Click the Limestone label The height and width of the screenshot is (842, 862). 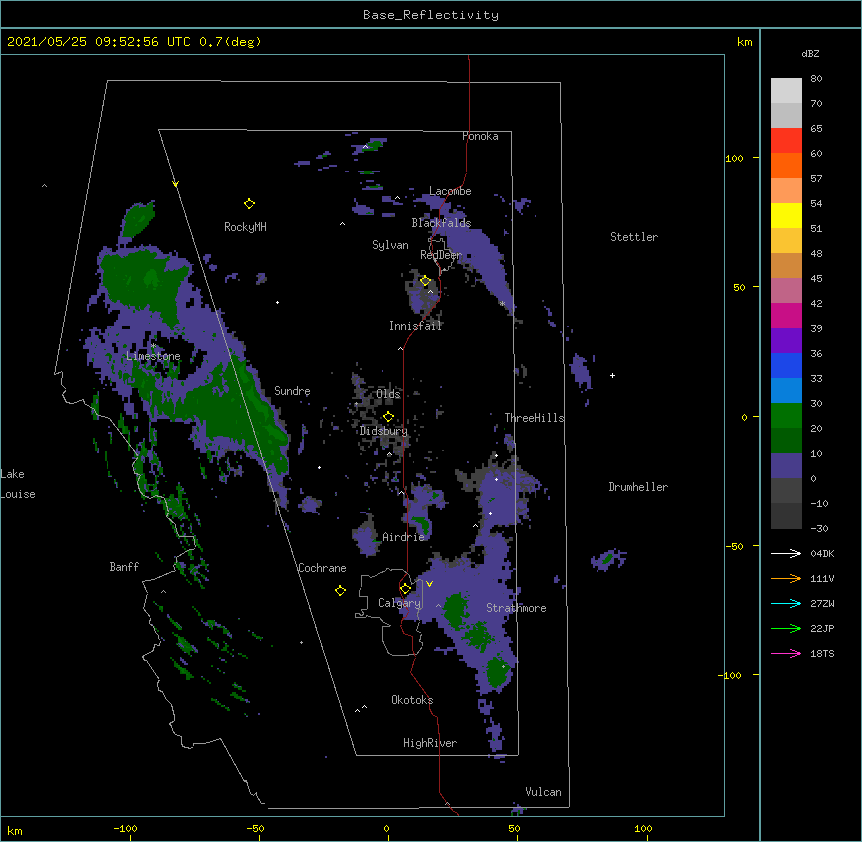tap(153, 356)
